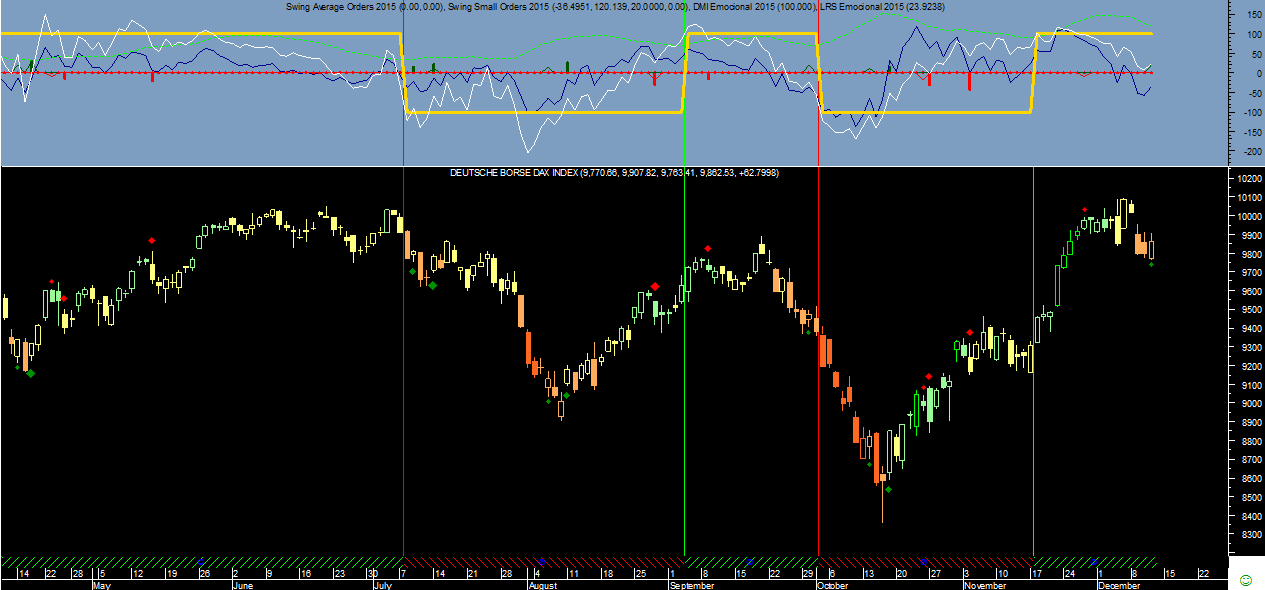Image resolution: width=1265 pixels, height=590 pixels.
Task: Click the red diamond above early December candles
Action: coord(1085,210)
